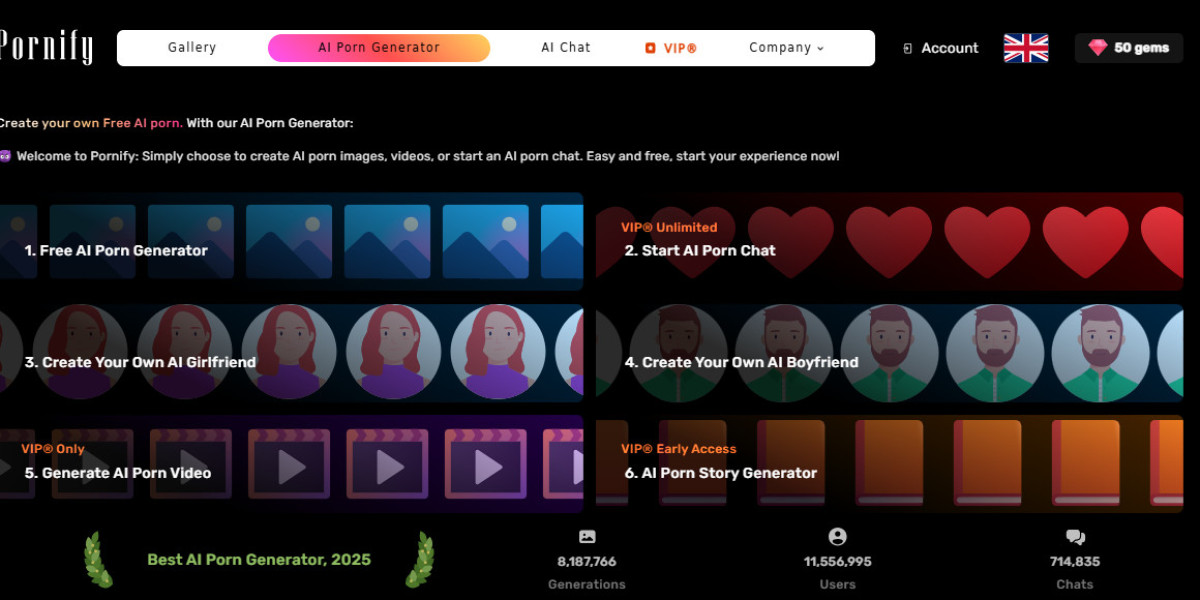The image size is (1200, 600).
Task: Select the highlighted AI Porn Generator tab
Action: [378, 47]
